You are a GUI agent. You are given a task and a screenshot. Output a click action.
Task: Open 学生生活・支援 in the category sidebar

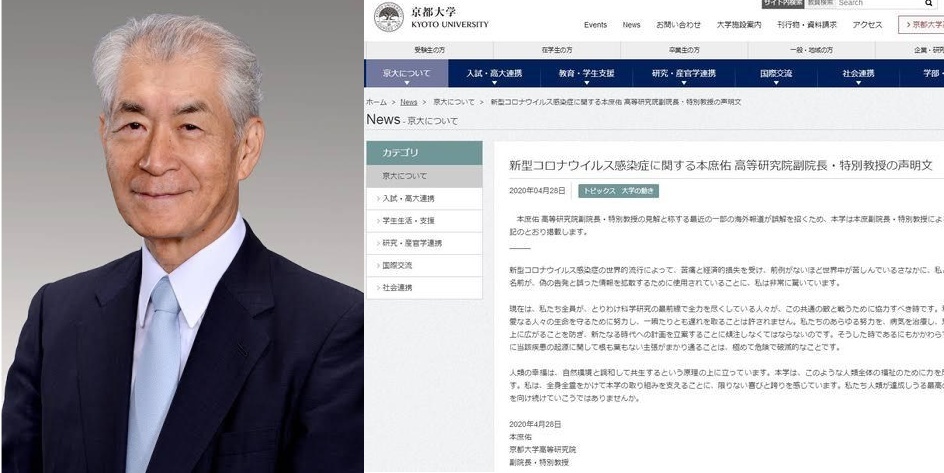(424, 221)
